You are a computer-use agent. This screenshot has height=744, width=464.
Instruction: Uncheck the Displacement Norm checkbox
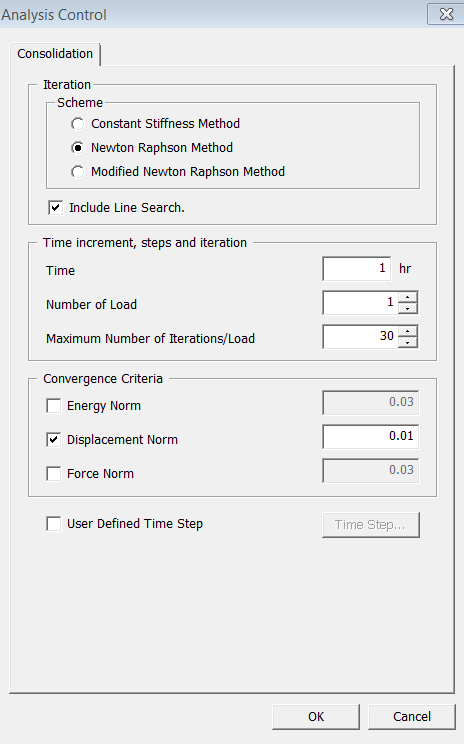[54, 439]
